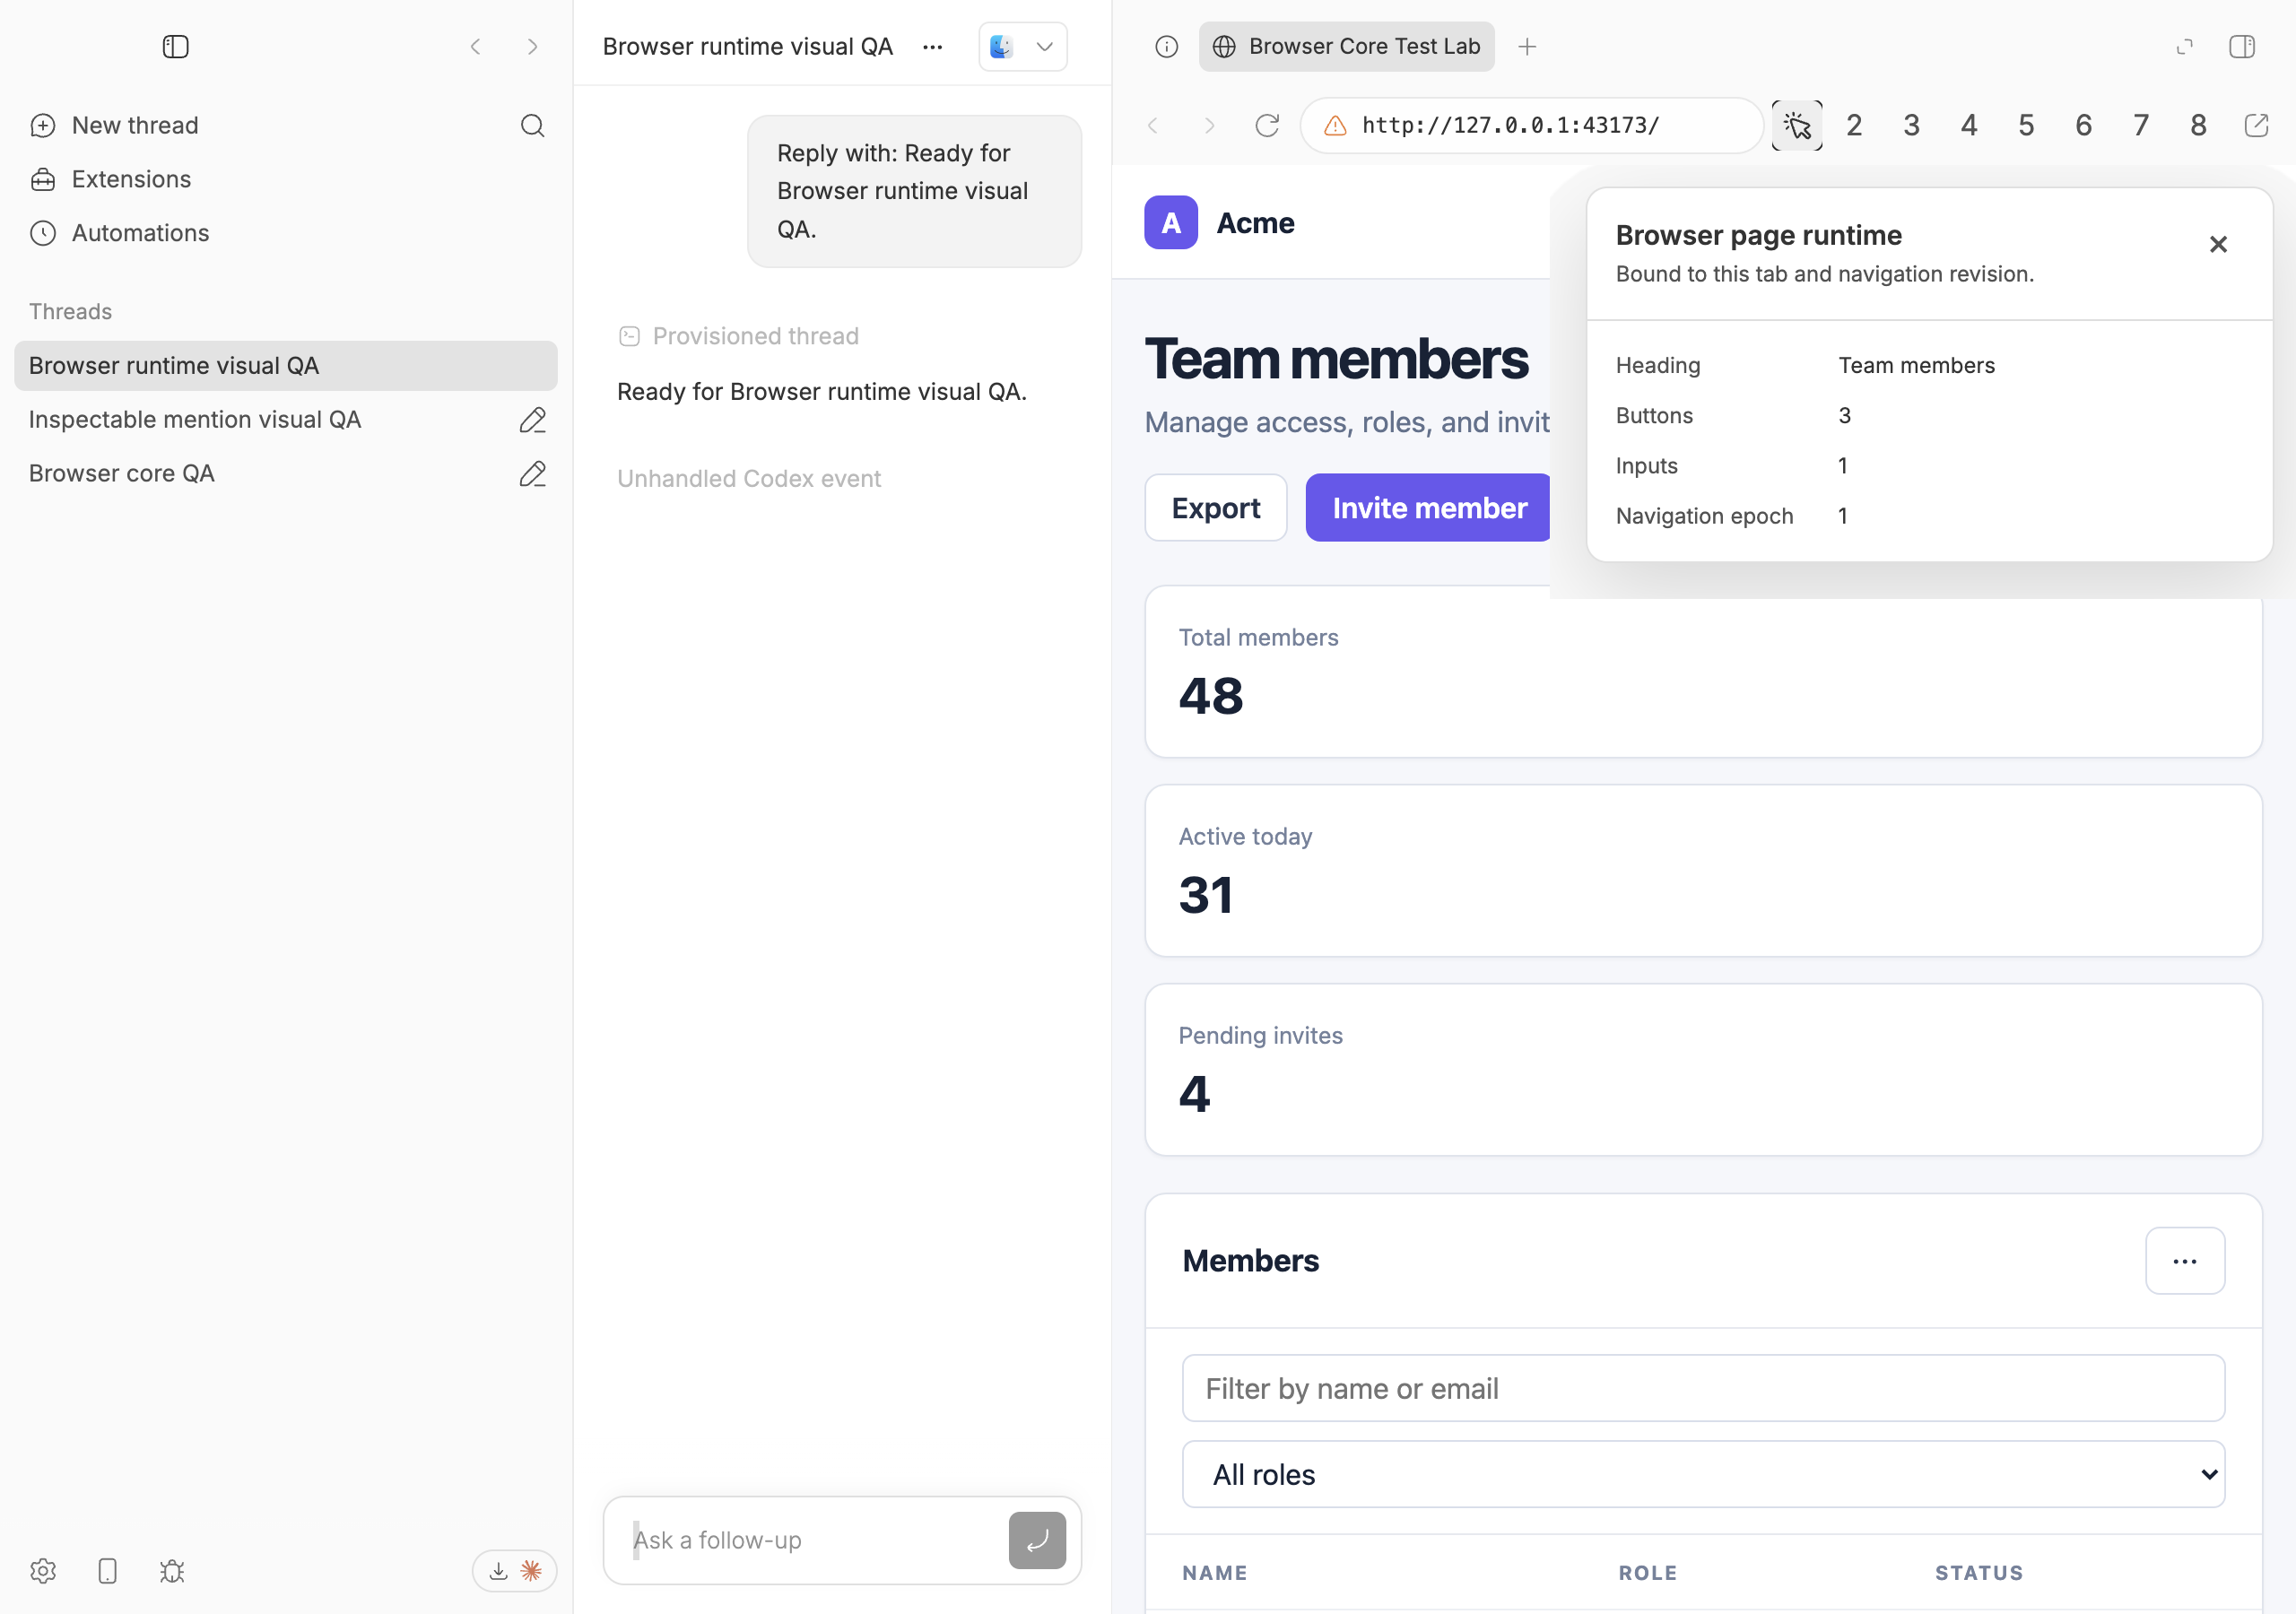Screen dimensions: 2296x1614
Task: Toggle the left sidebar panel icon
Action: 175,46
